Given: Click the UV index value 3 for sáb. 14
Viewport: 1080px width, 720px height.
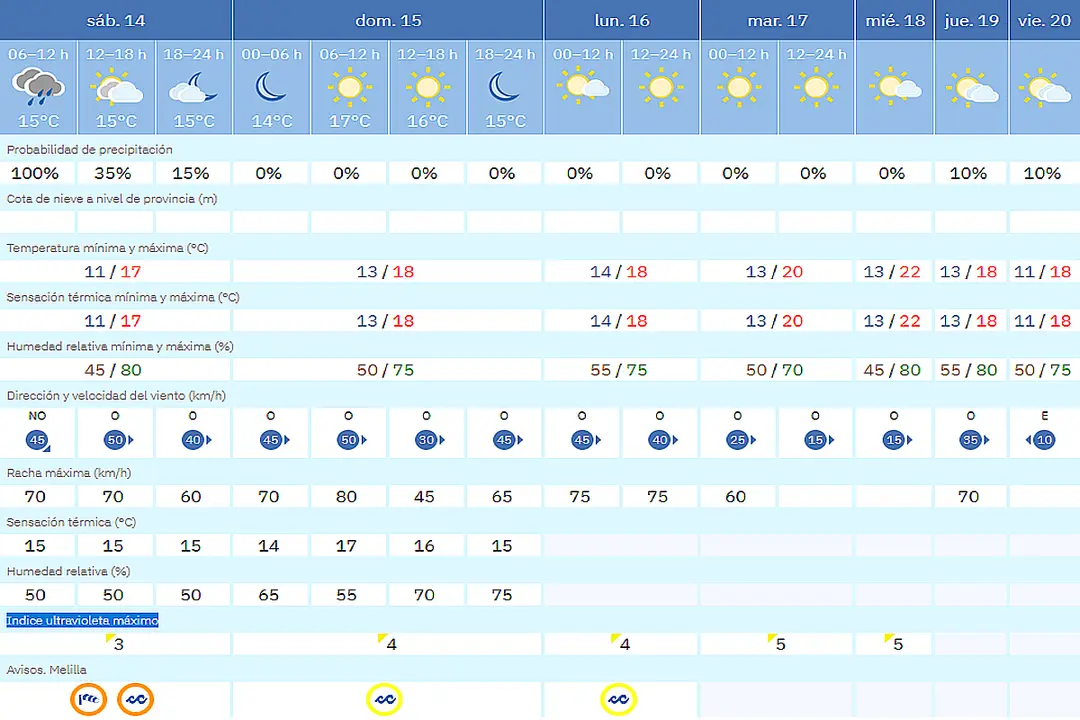Looking at the screenshot, I should [118, 644].
